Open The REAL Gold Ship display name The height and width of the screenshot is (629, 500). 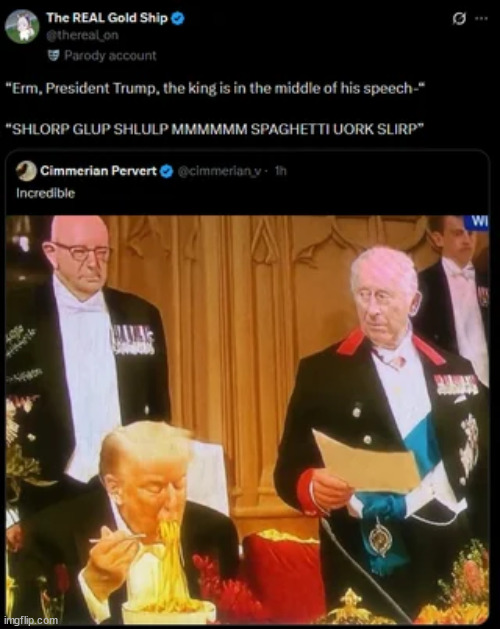point(107,18)
